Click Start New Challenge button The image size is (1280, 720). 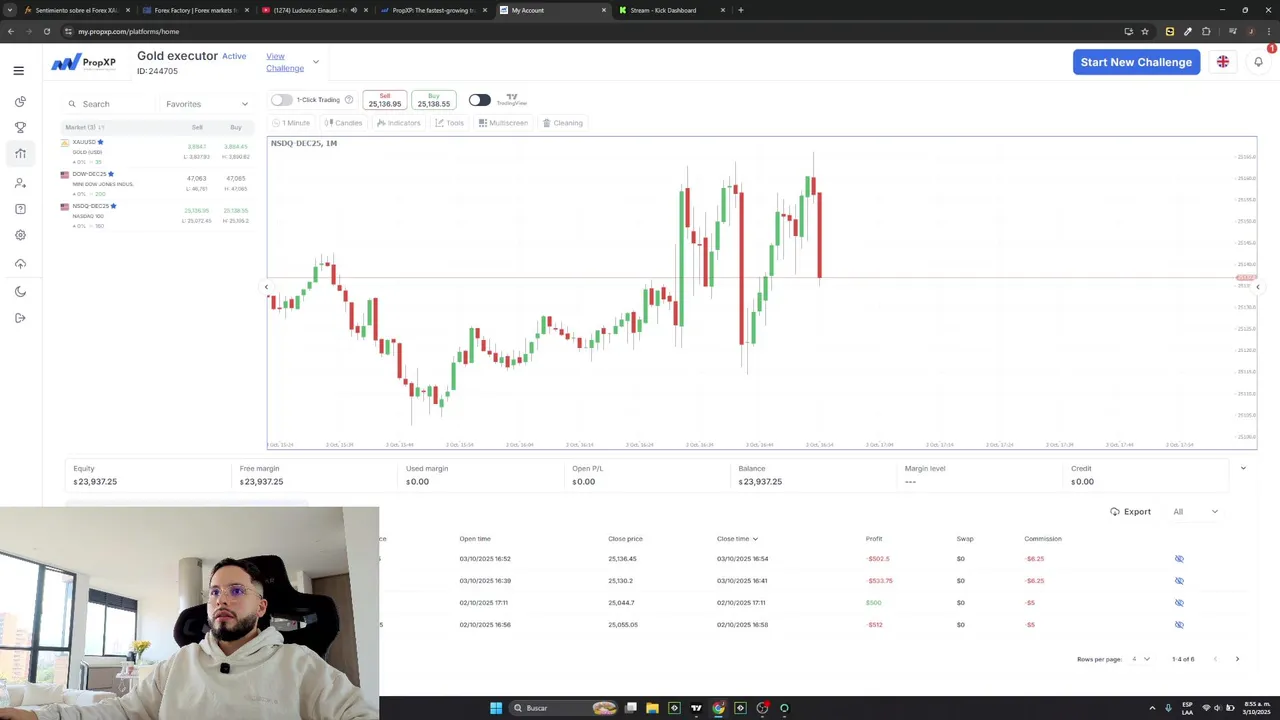[1136, 62]
